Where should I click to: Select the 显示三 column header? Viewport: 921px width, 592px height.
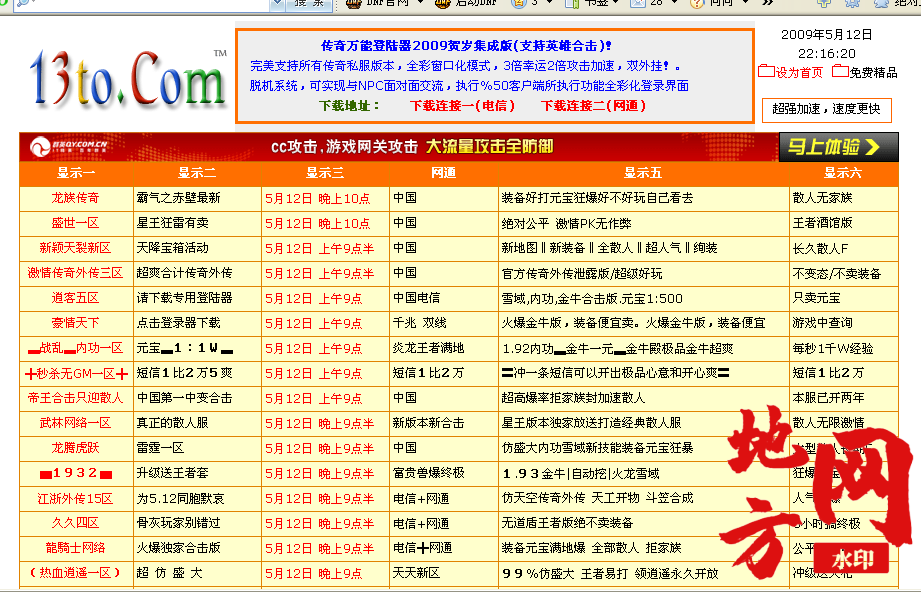click(x=325, y=173)
